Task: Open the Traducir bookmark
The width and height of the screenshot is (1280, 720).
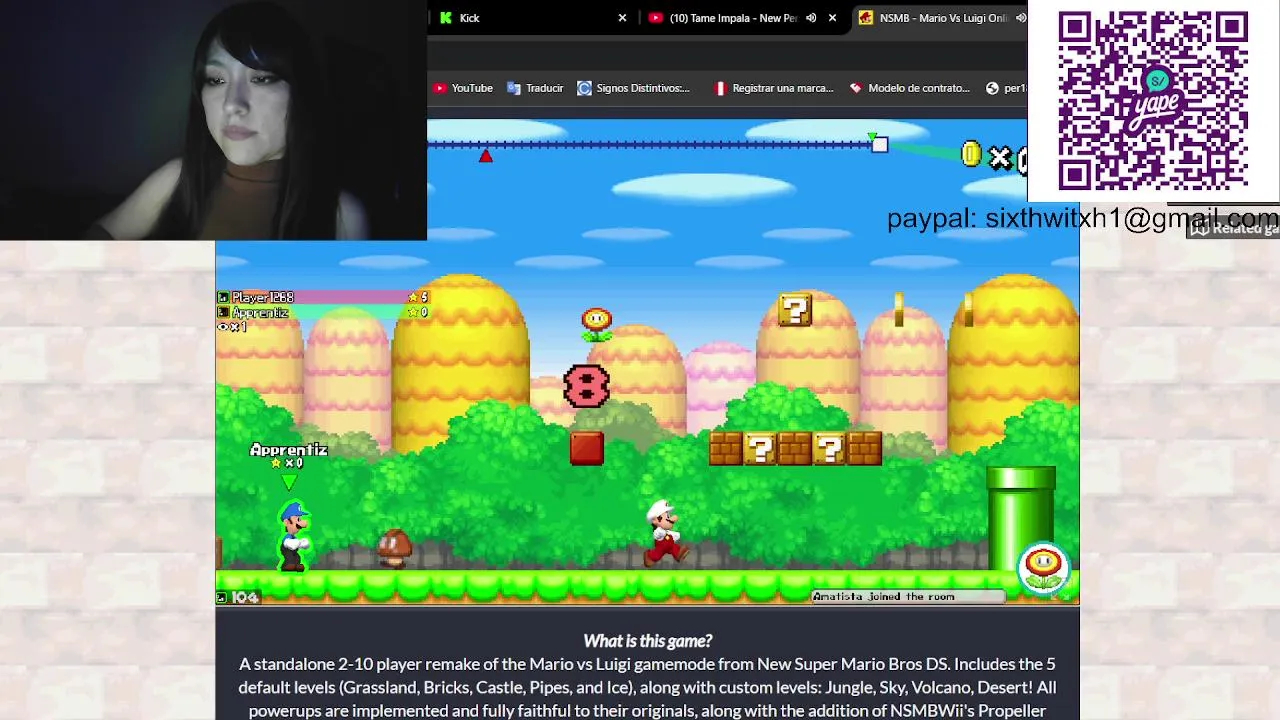Action: 535,88
